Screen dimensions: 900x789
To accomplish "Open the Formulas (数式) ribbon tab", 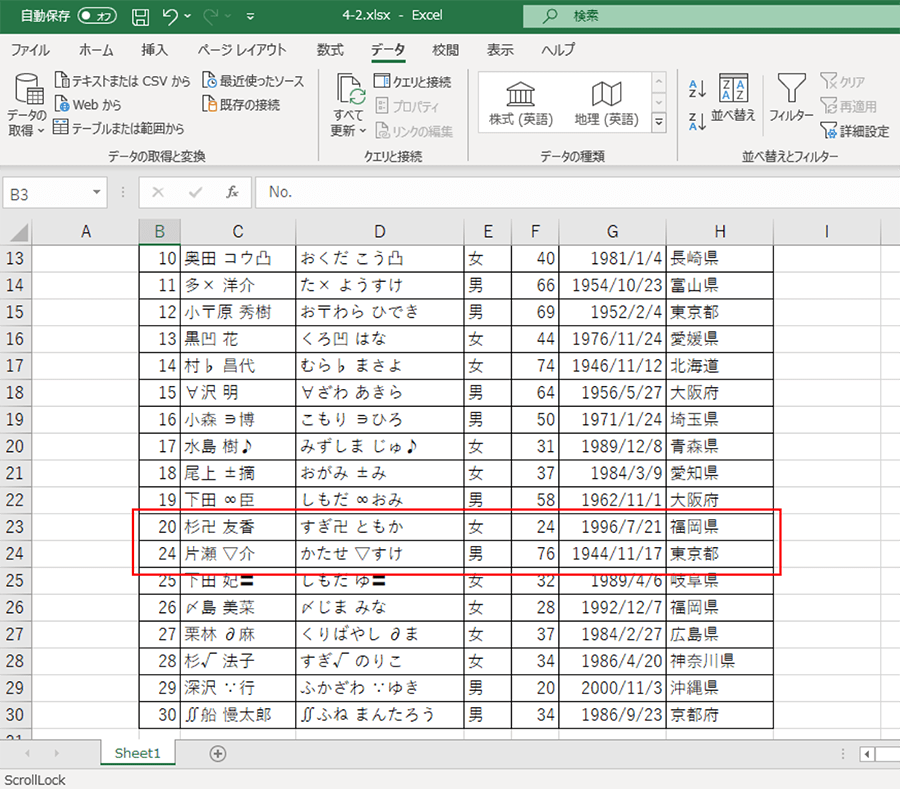I will [329, 50].
